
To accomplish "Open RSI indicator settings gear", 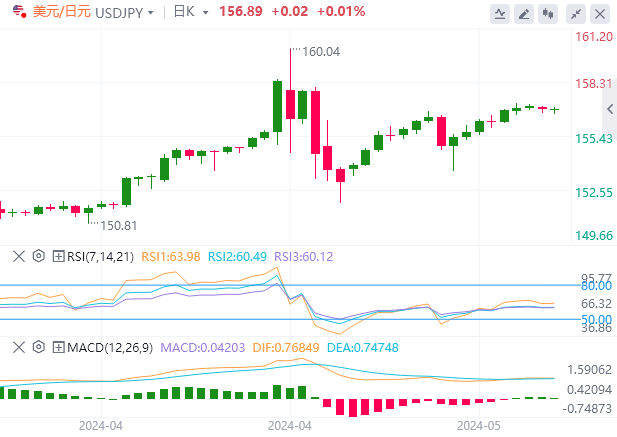I will click(39, 256).
